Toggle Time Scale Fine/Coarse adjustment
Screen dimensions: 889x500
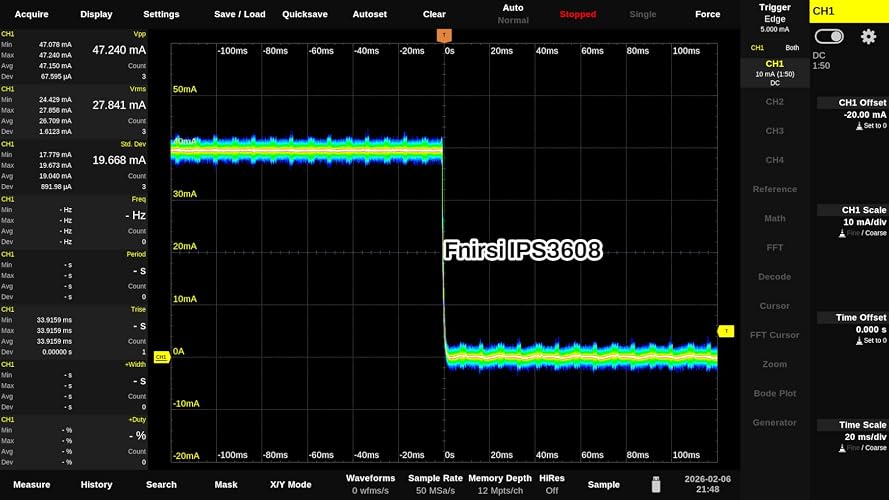pyautogui.click(x=863, y=448)
